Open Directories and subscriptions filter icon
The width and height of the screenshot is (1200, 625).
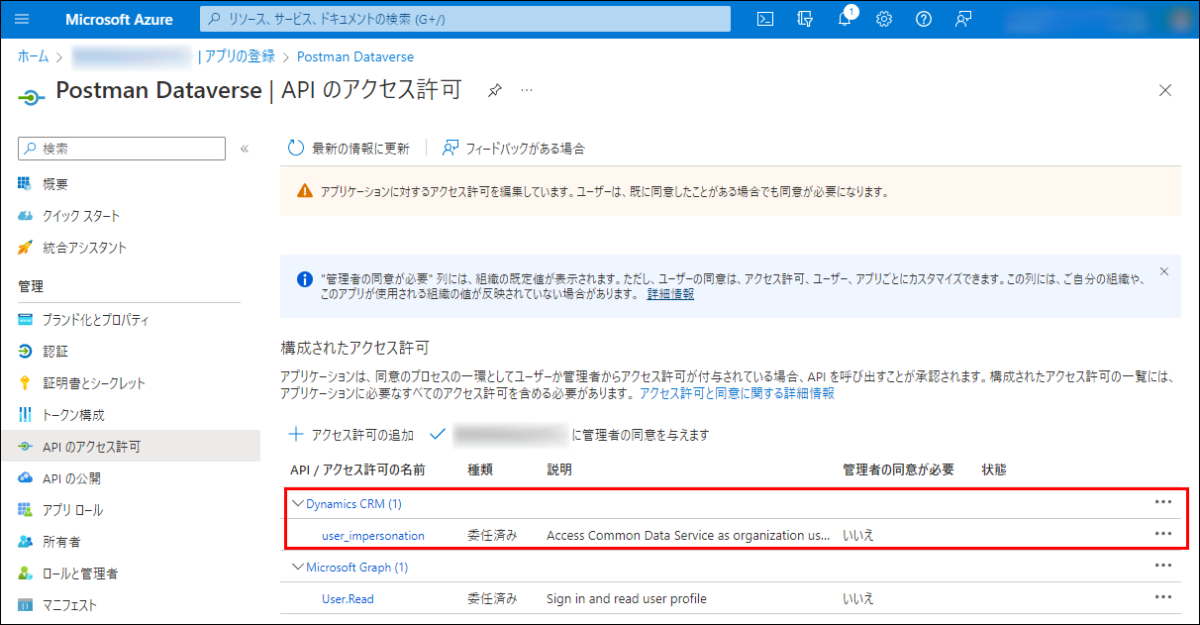click(805, 19)
